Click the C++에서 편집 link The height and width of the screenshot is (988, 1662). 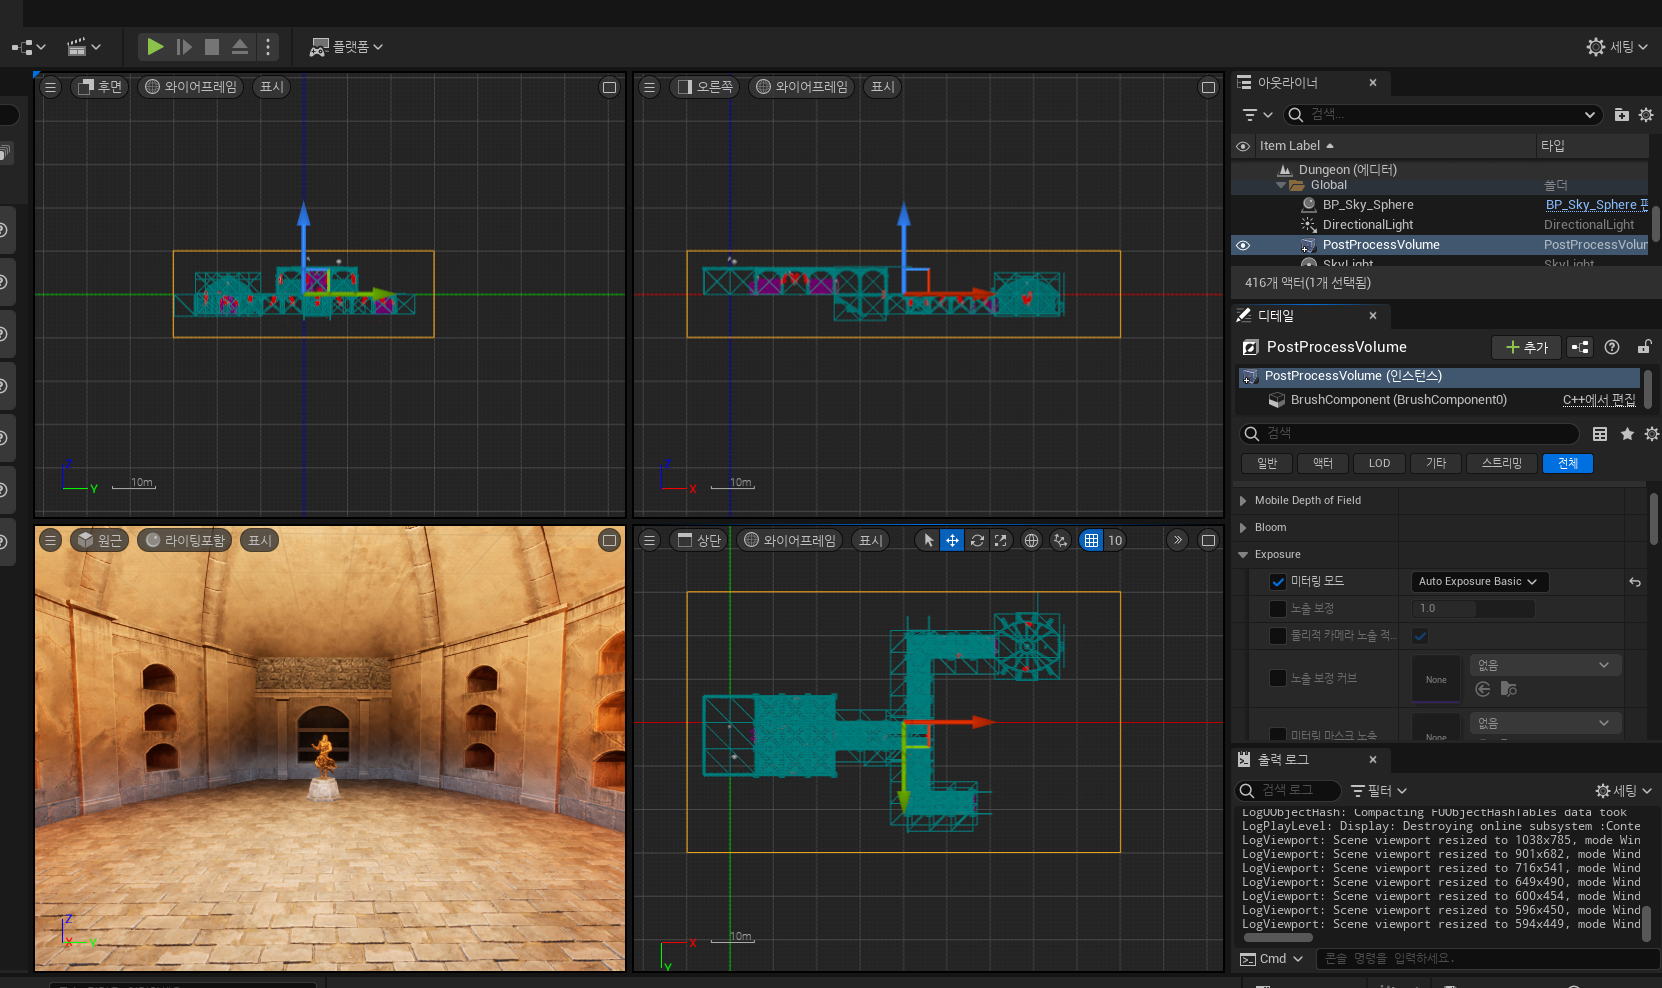(x=1598, y=400)
